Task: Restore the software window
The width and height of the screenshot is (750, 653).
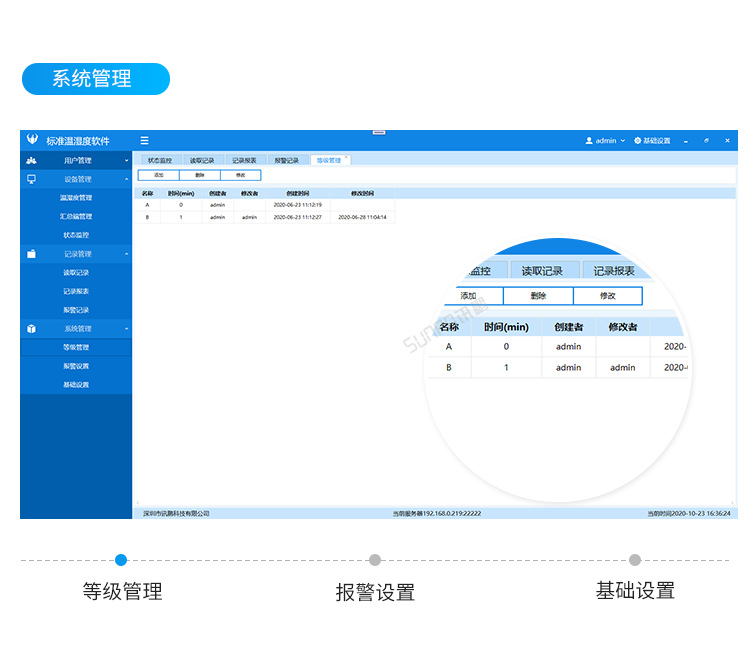Action: [706, 141]
